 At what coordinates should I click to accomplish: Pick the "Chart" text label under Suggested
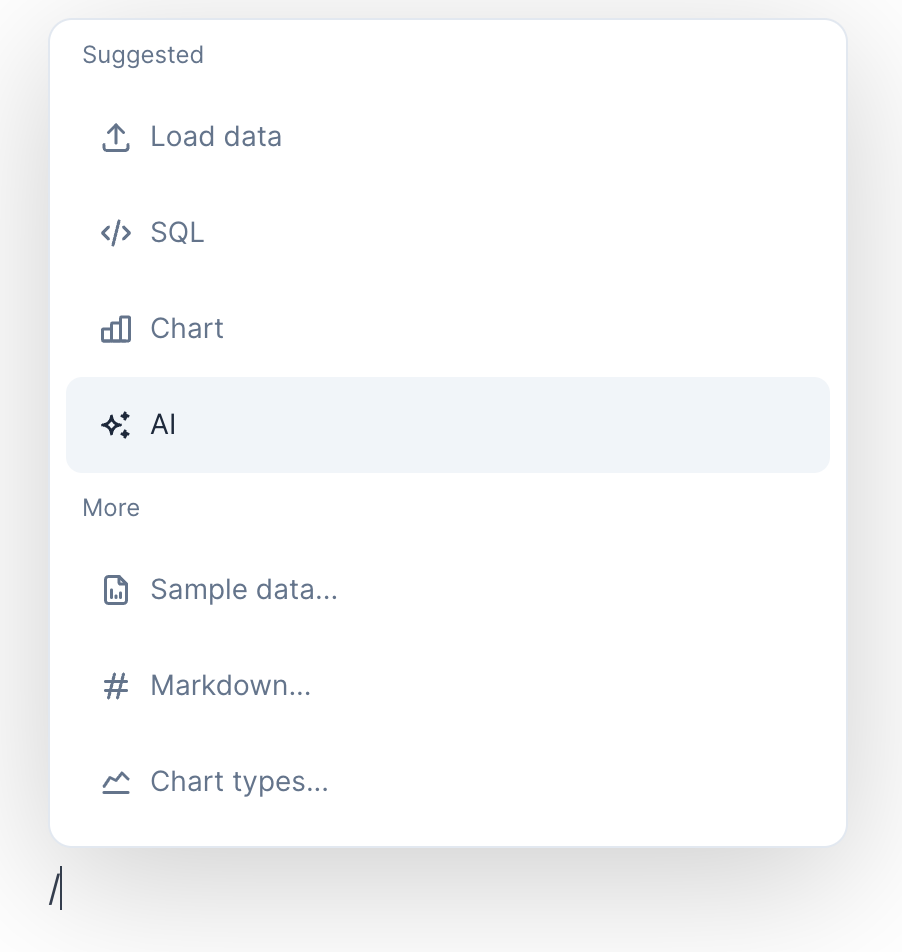point(187,329)
